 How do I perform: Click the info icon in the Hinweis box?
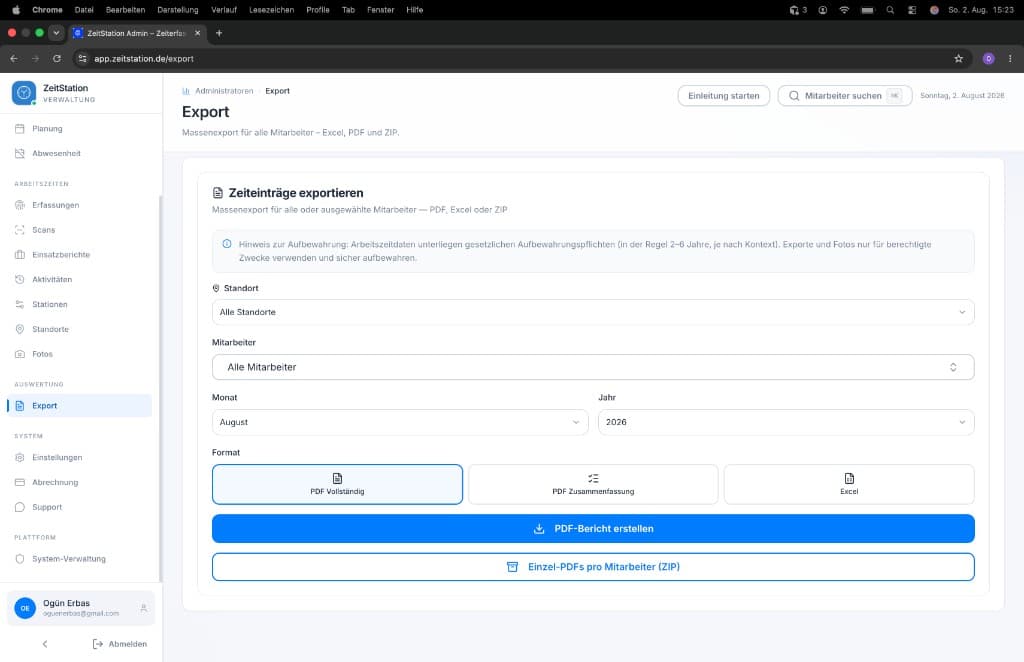coord(227,244)
